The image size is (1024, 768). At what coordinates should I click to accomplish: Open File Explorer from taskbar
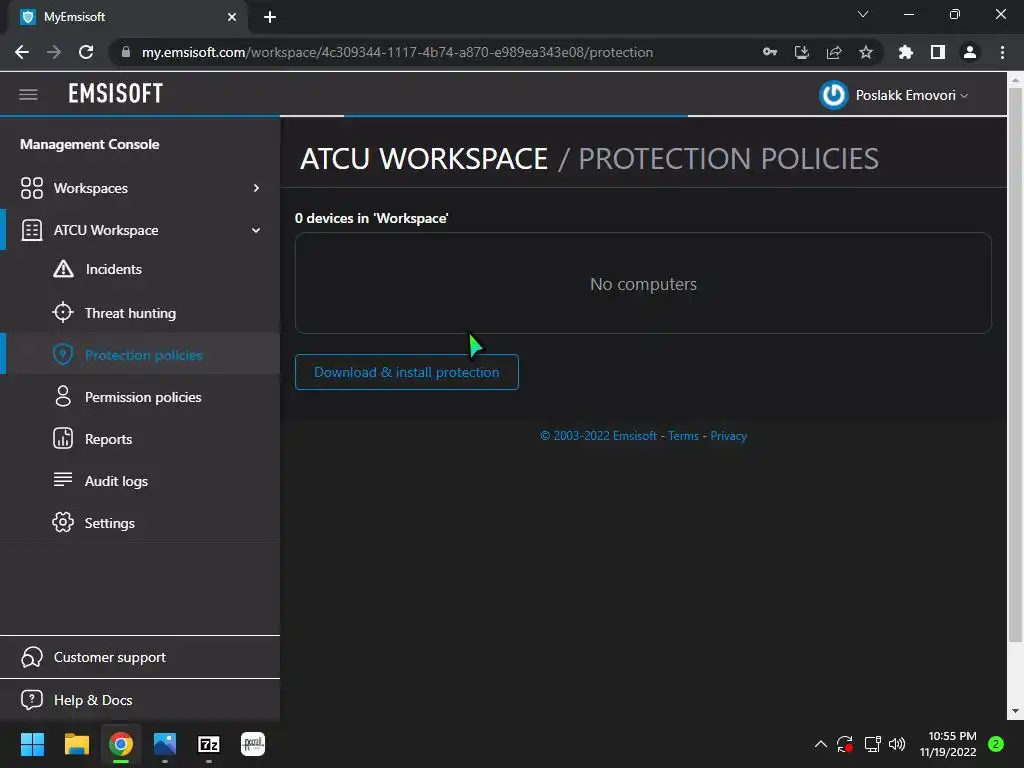coord(76,744)
